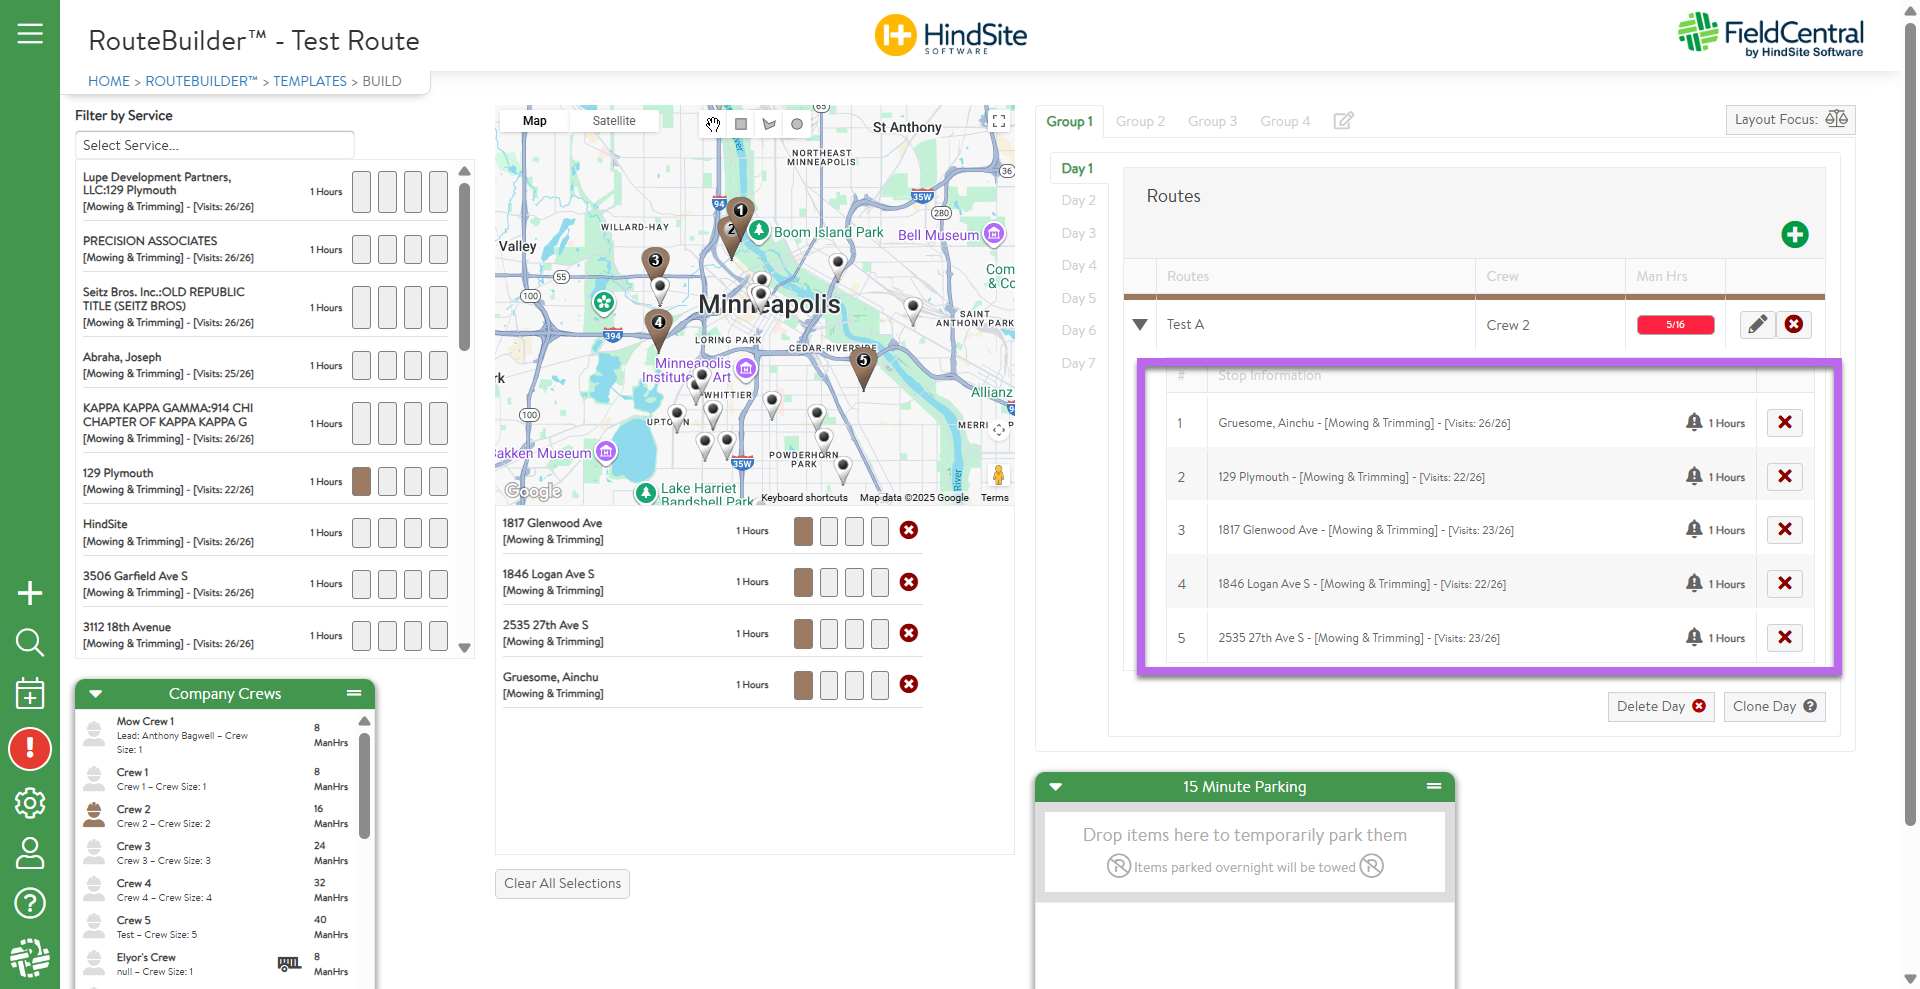Toggle the filled week box for 129 Plymouth

pyautogui.click(x=361, y=482)
